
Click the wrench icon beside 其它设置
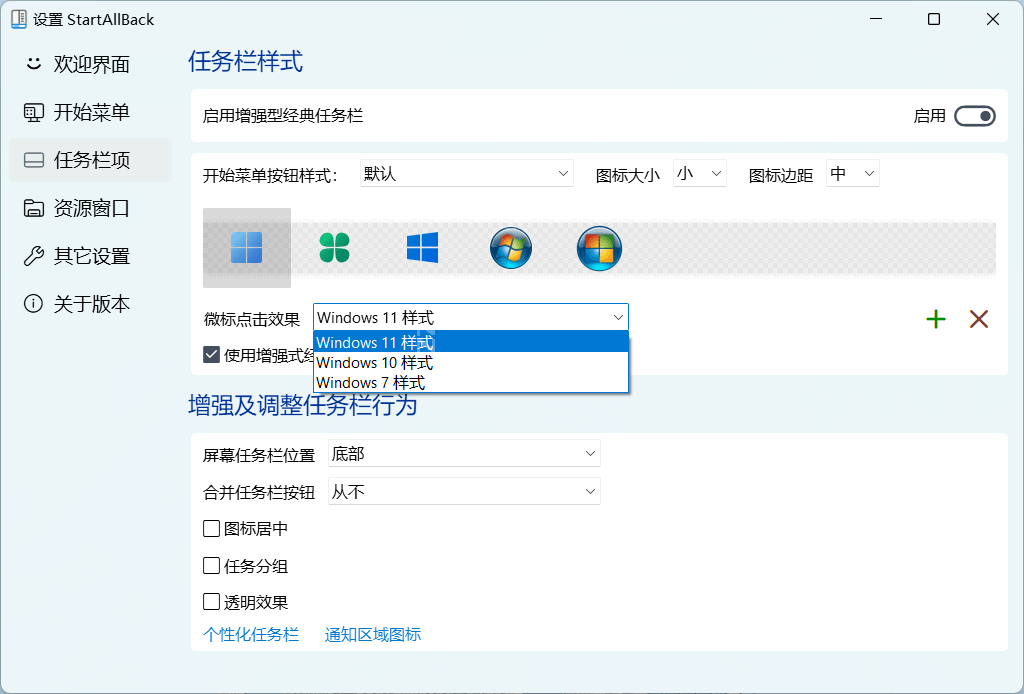pyautogui.click(x=33, y=256)
